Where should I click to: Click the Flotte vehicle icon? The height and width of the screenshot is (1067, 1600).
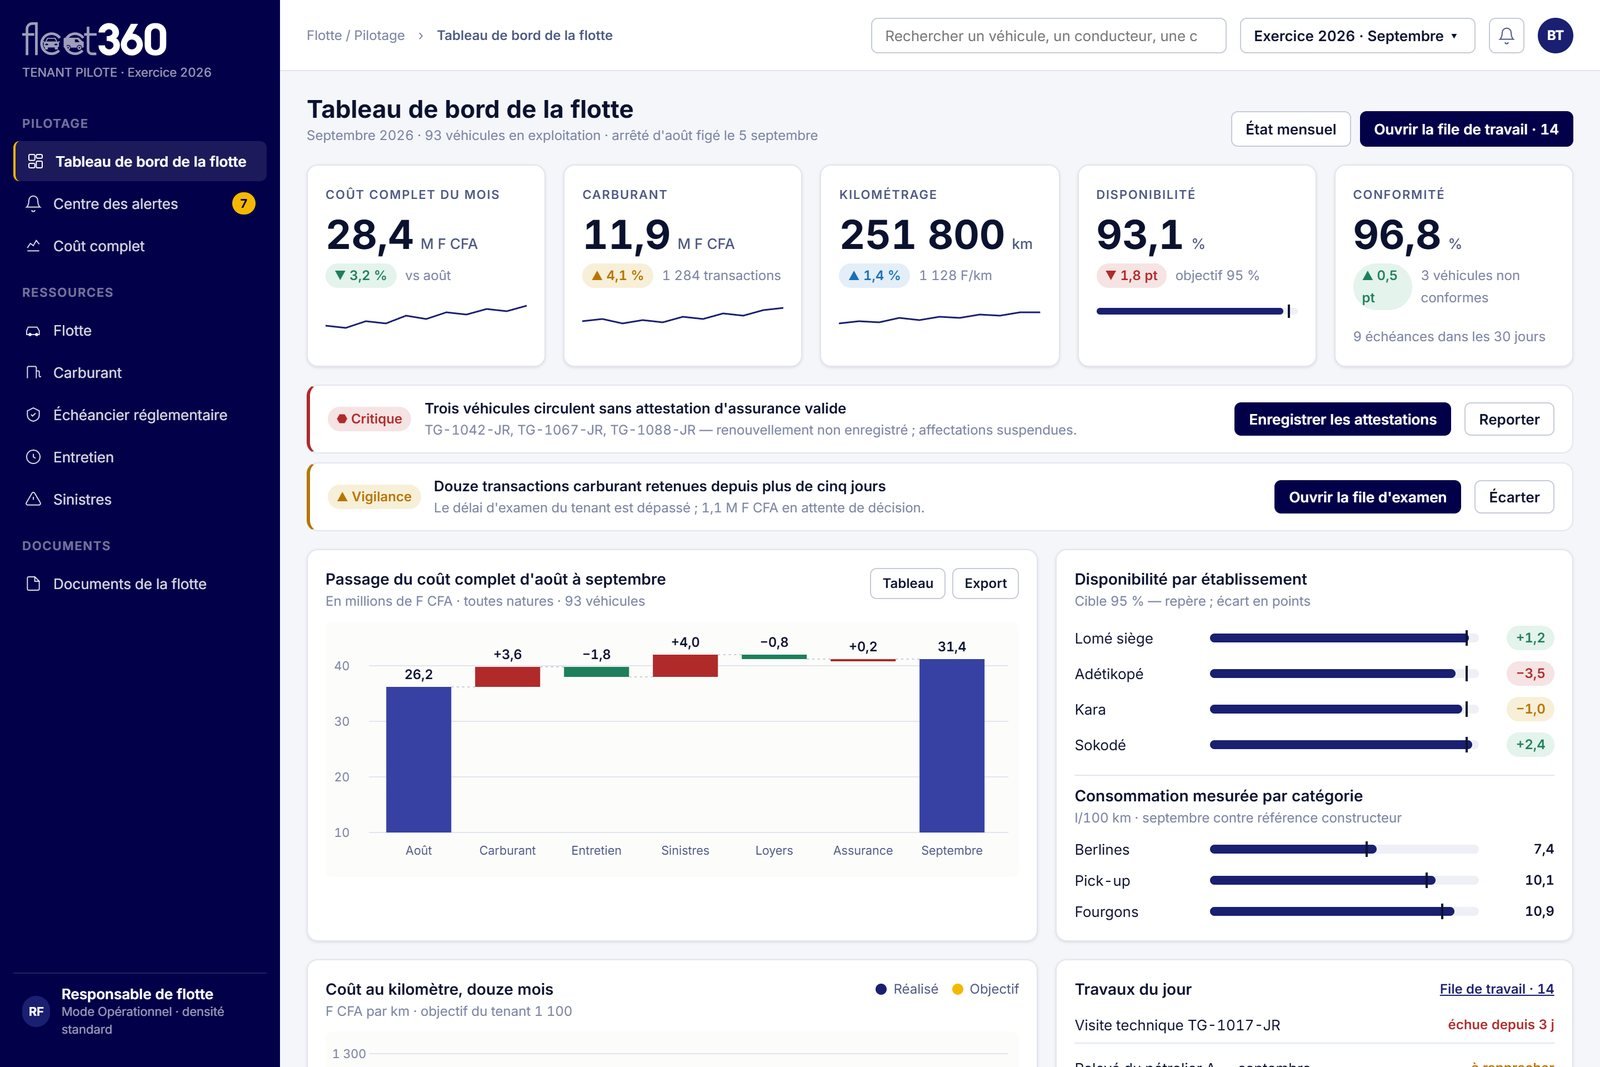click(x=33, y=331)
